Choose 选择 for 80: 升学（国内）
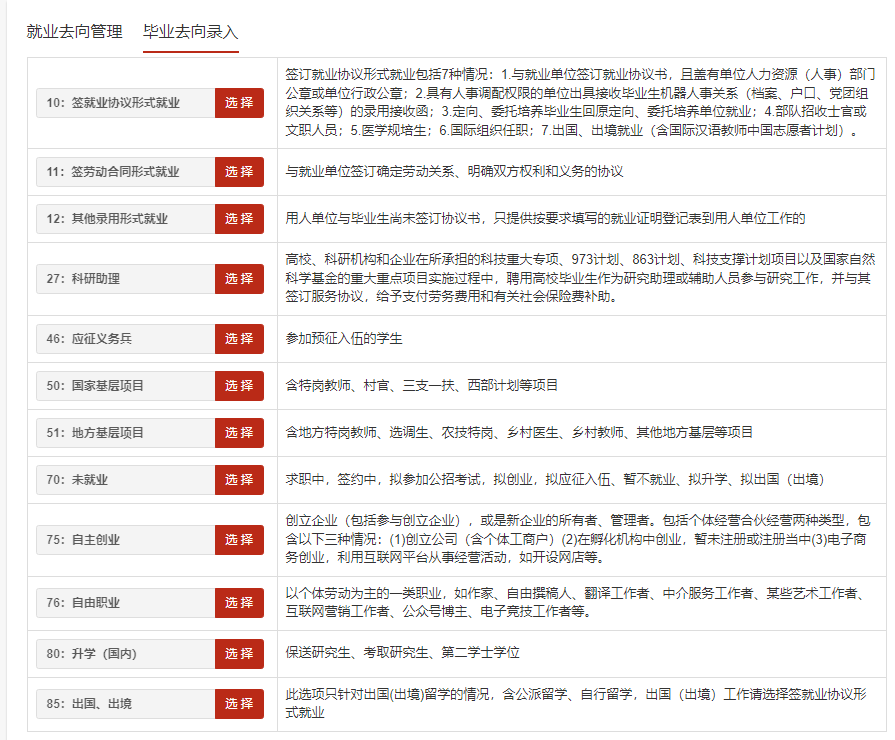The height and width of the screenshot is (740, 895). pyautogui.click(x=239, y=654)
